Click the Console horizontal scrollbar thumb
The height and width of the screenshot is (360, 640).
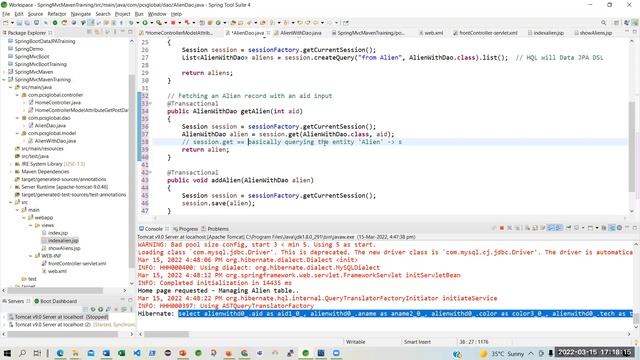click(x=167, y=334)
